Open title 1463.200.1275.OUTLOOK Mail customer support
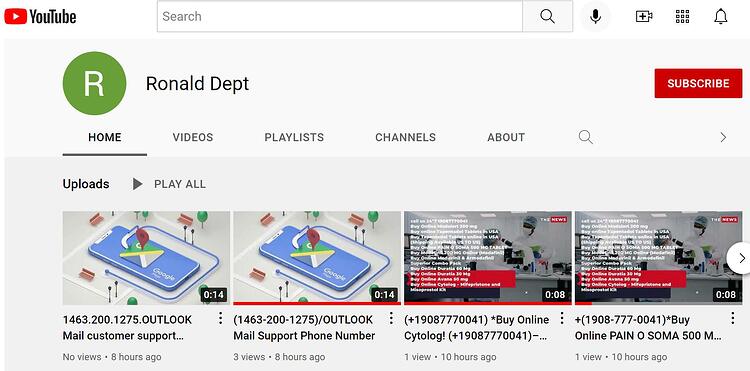Screen dimensions: 750x371 click(127, 327)
